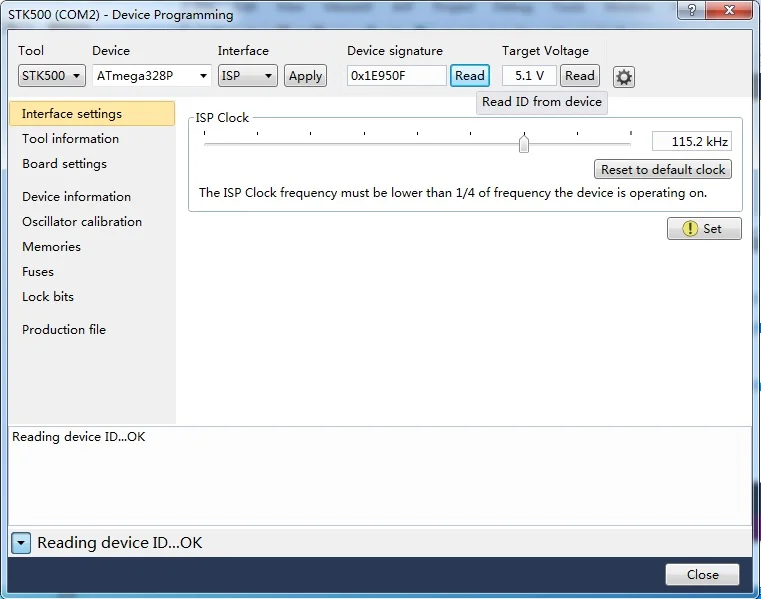Screen dimensions: 761x599
Task: Open the Interface dropdown showing ISP
Action: pos(248,76)
